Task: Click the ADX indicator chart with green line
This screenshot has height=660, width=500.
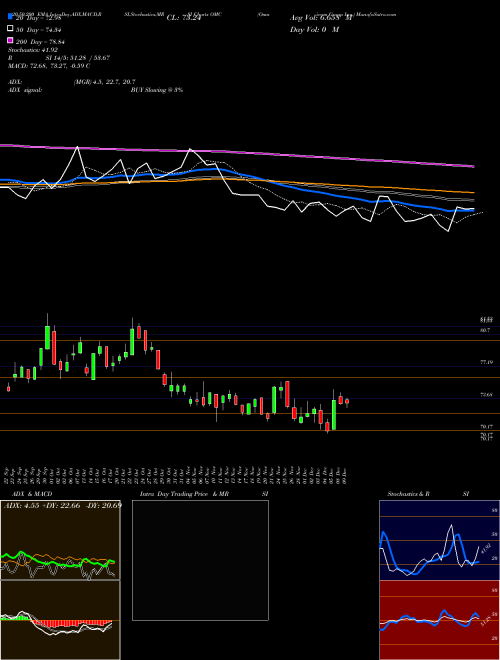Action: click(x=60, y=540)
